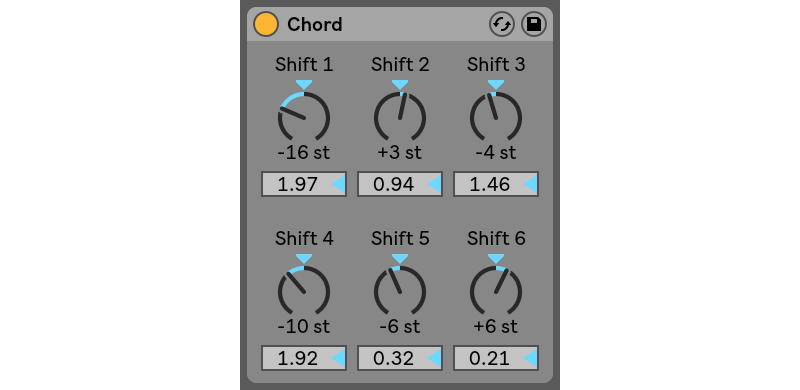Select the 1.46 velocity field under Shift 3

pyautogui.click(x=496, y=184)
